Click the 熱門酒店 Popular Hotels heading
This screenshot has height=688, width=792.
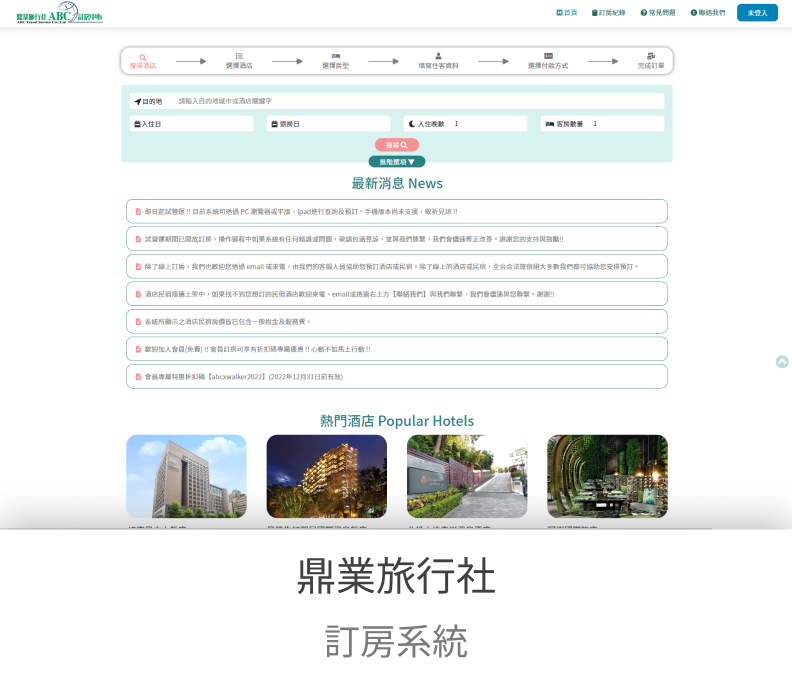click(397, 421)
